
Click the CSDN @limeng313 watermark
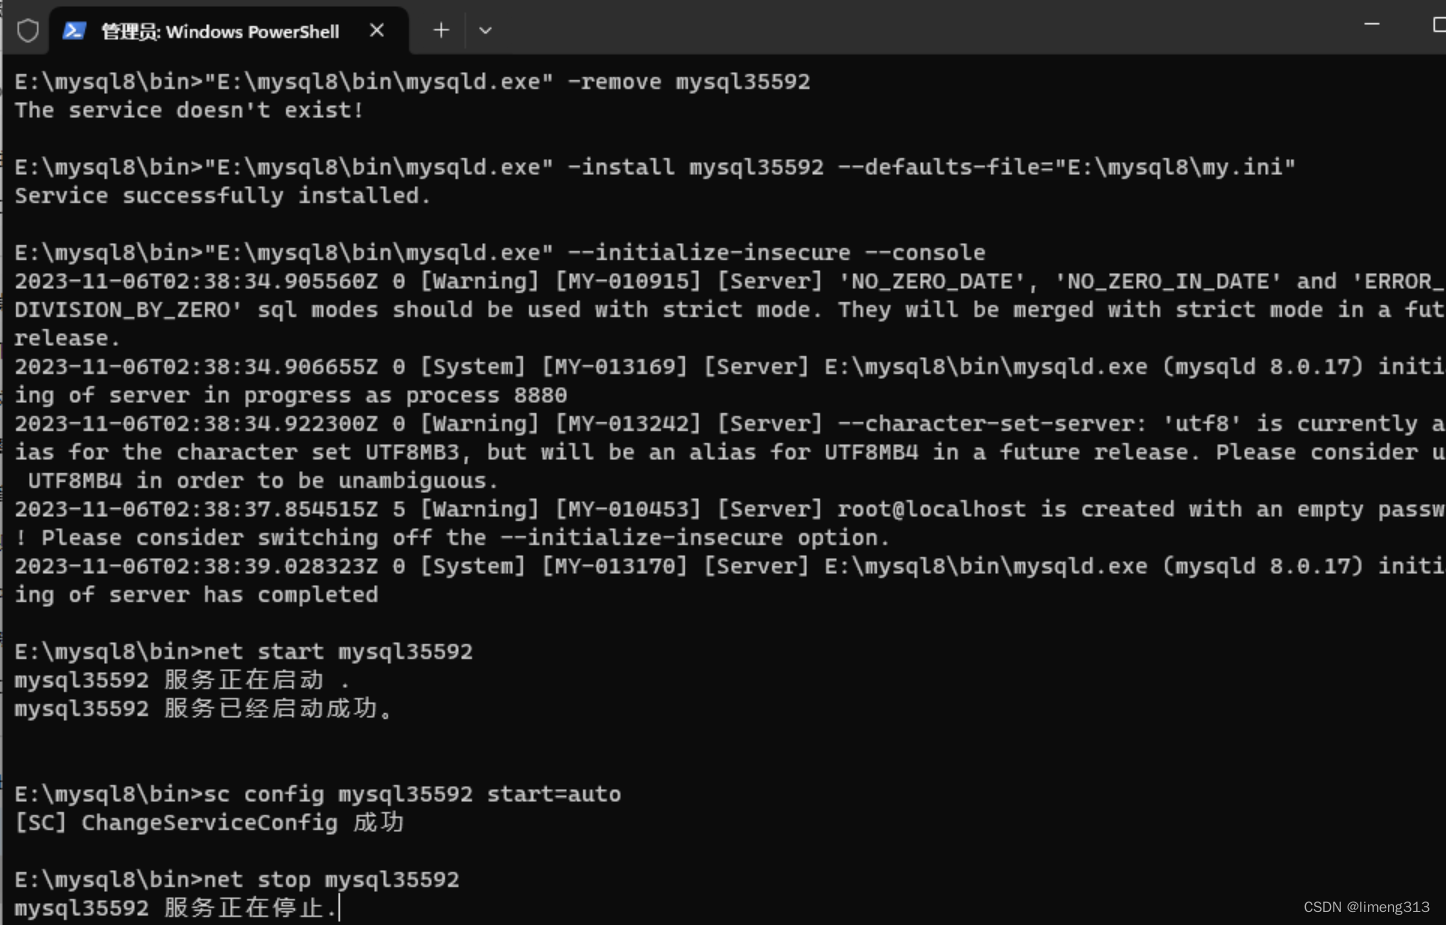[1366, 907]
